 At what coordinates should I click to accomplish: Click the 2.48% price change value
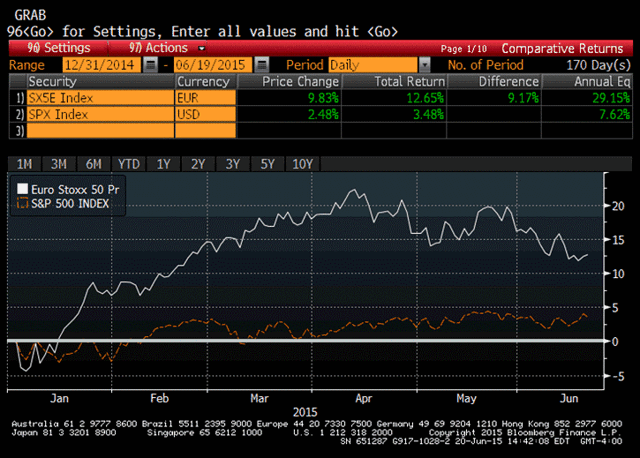click(323, 114)
